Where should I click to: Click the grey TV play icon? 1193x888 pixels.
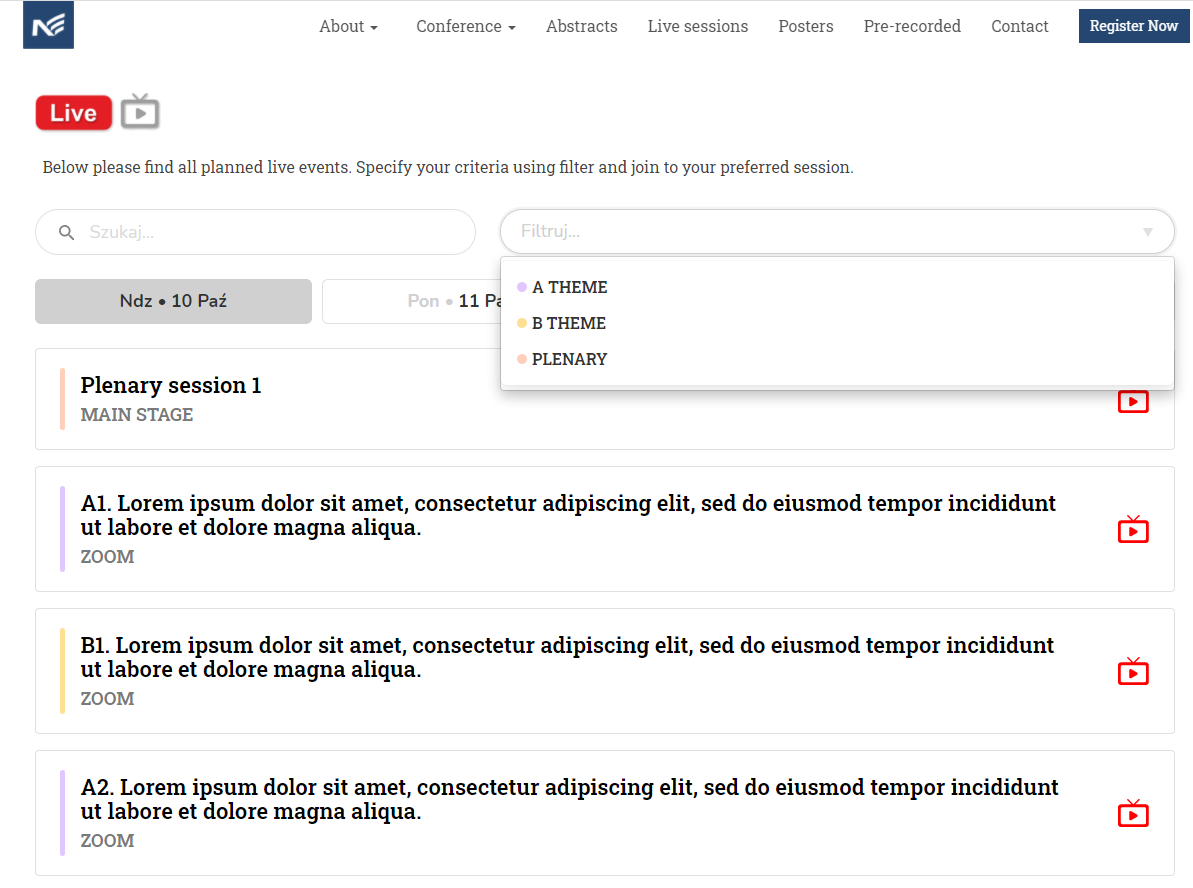[x=140, y=112]
